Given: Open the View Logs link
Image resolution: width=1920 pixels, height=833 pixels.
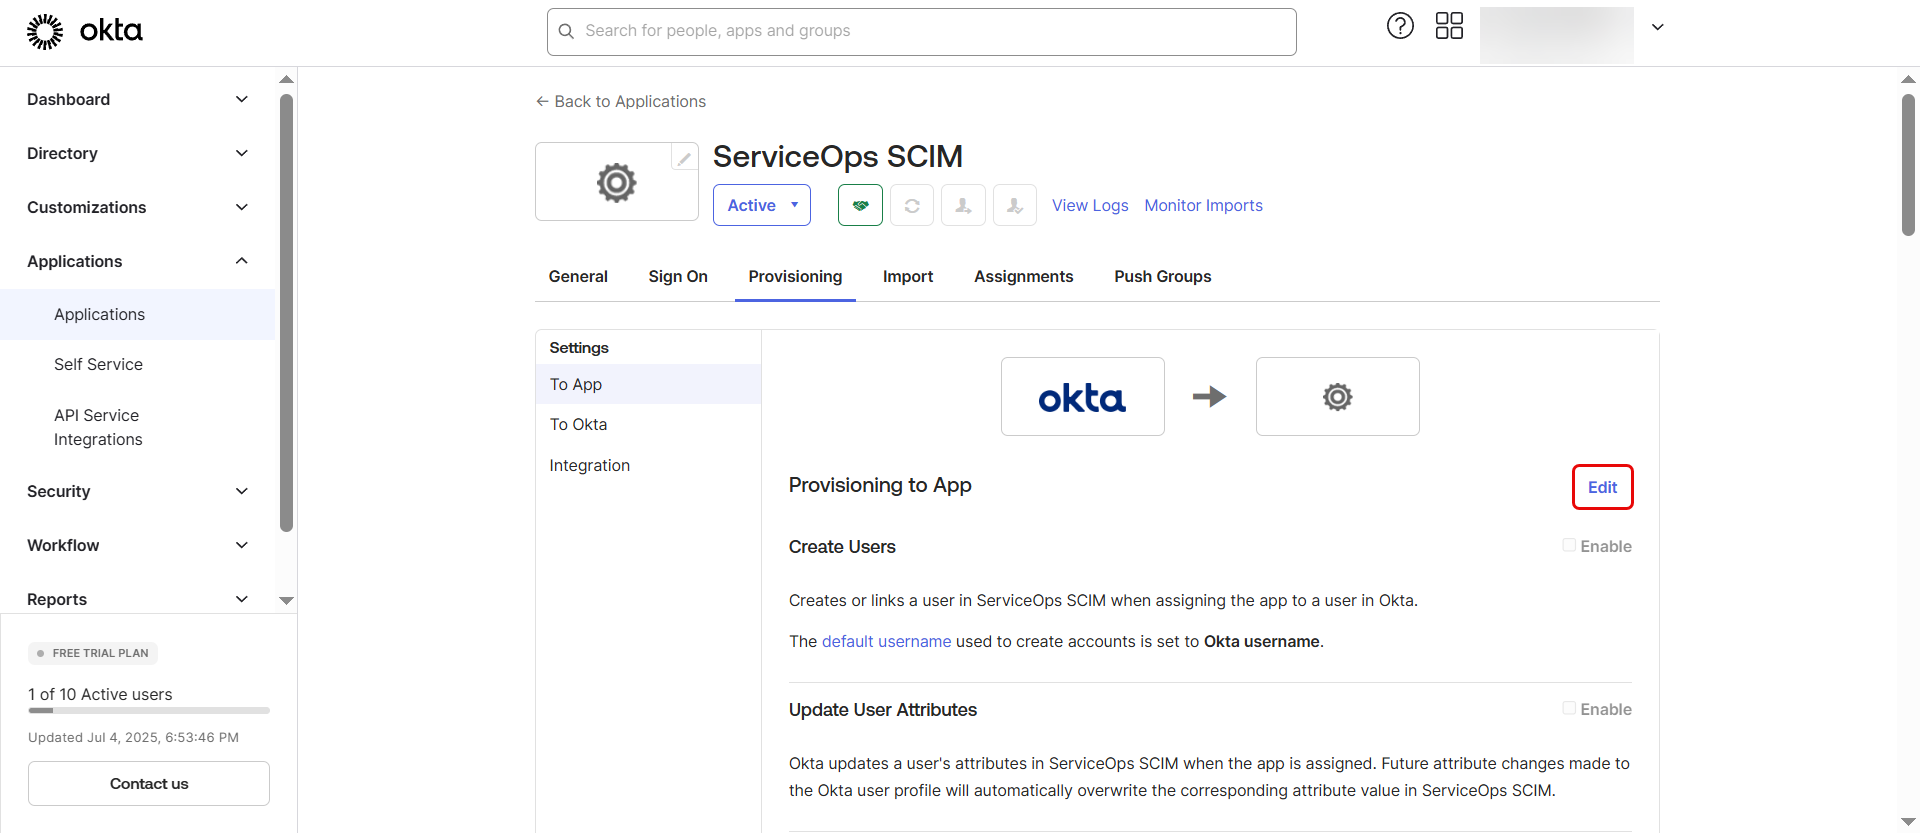Looking at the screenshot, I should [x=1089, y=205].
